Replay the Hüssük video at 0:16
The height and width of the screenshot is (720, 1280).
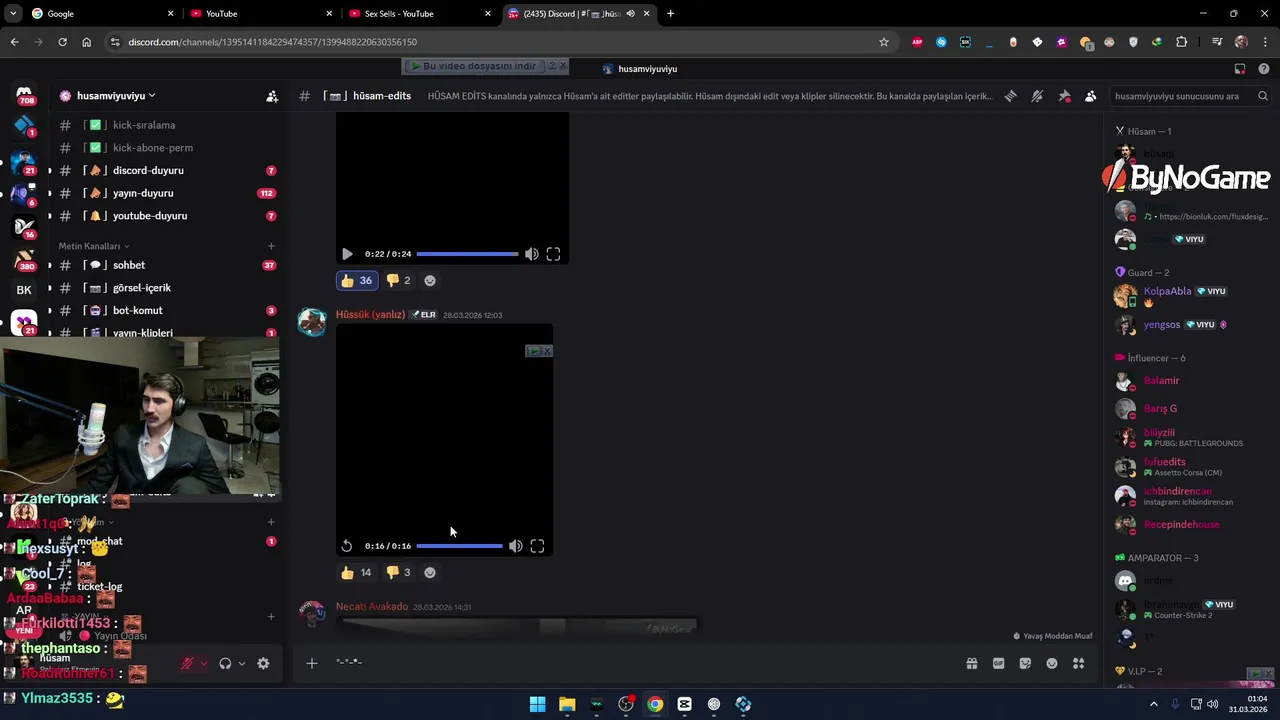click(346, 546)
